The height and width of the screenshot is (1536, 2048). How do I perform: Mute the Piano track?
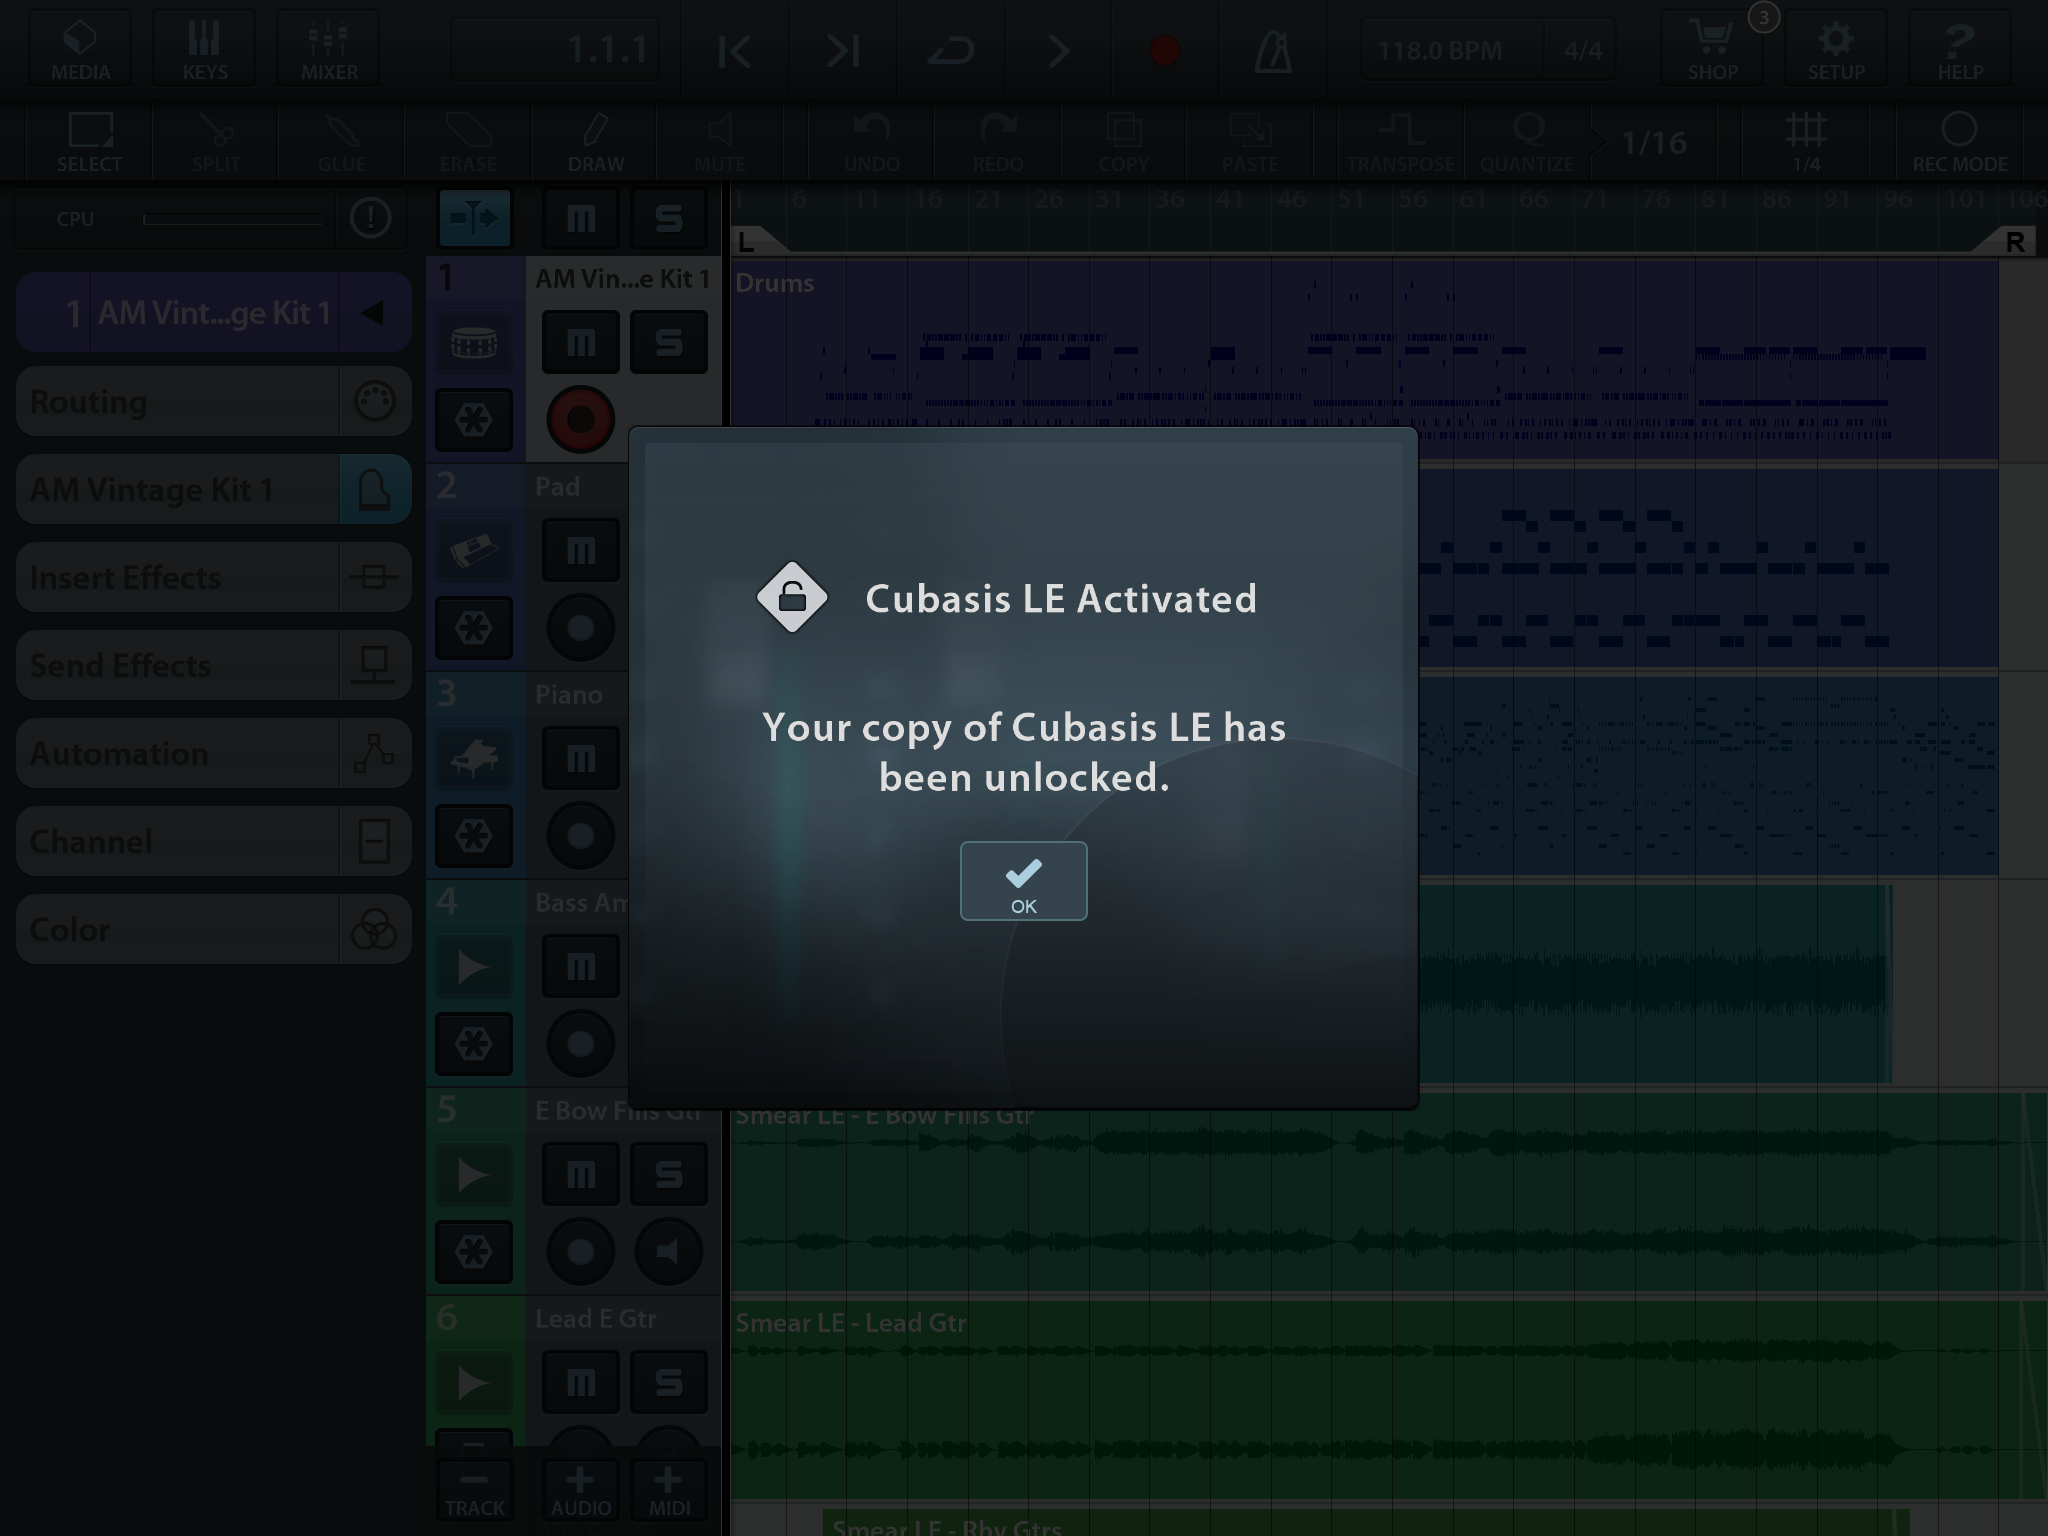[x=581, y=758]
